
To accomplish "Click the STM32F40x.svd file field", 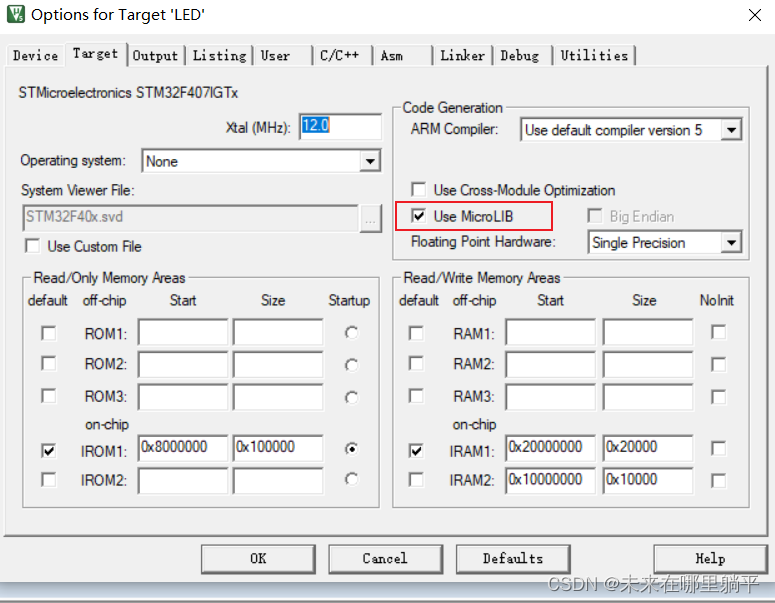I will pos(190,218).
